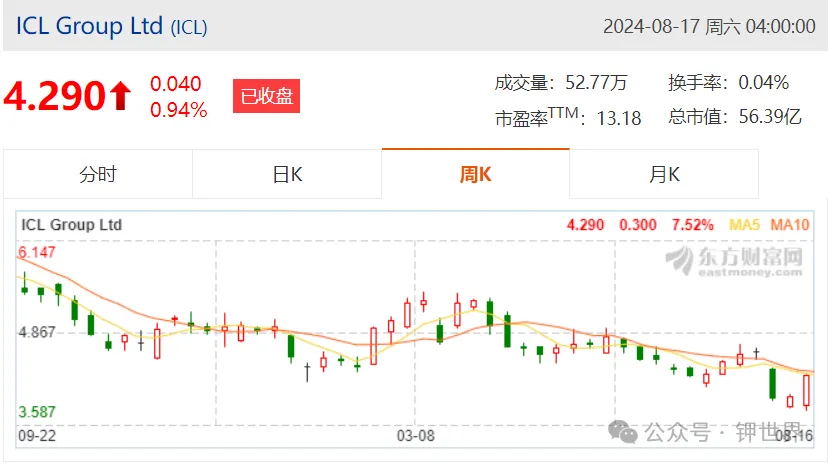Select the 周K tab
Screen dimensions: 829x465
pyautogui.click(x=475, y=174)
